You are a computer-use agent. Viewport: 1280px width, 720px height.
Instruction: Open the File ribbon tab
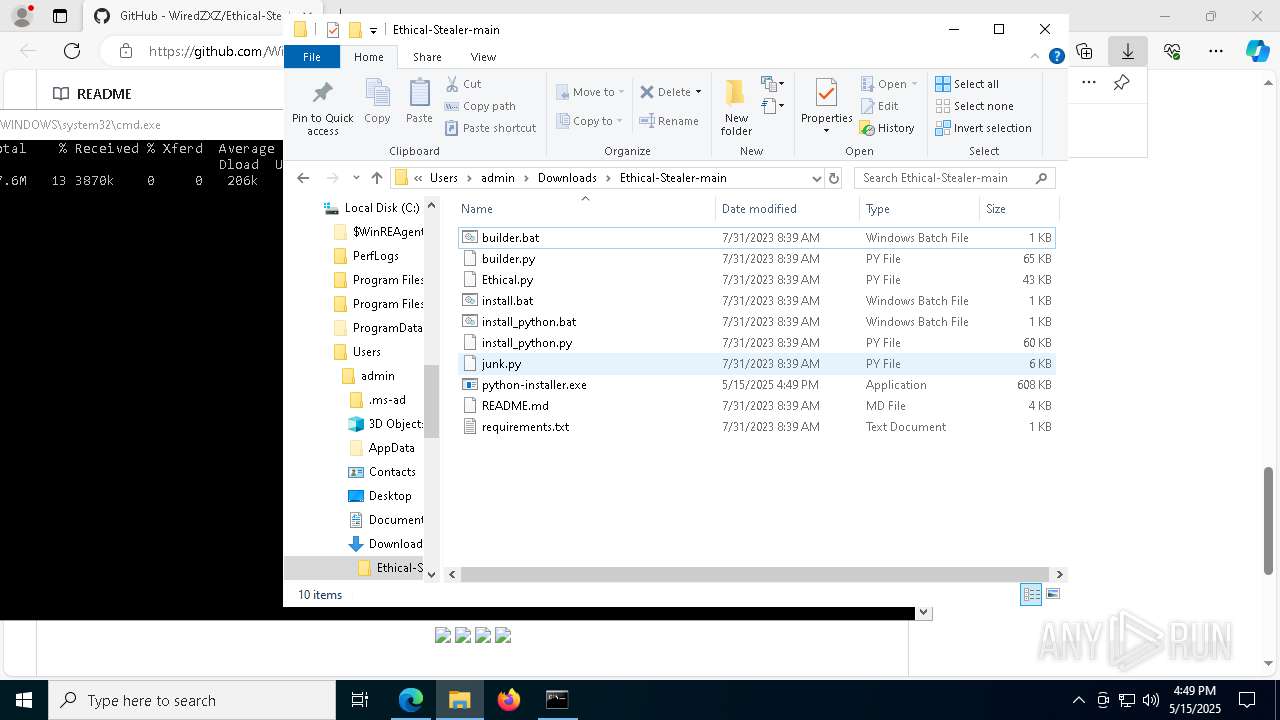coord(312,57)
